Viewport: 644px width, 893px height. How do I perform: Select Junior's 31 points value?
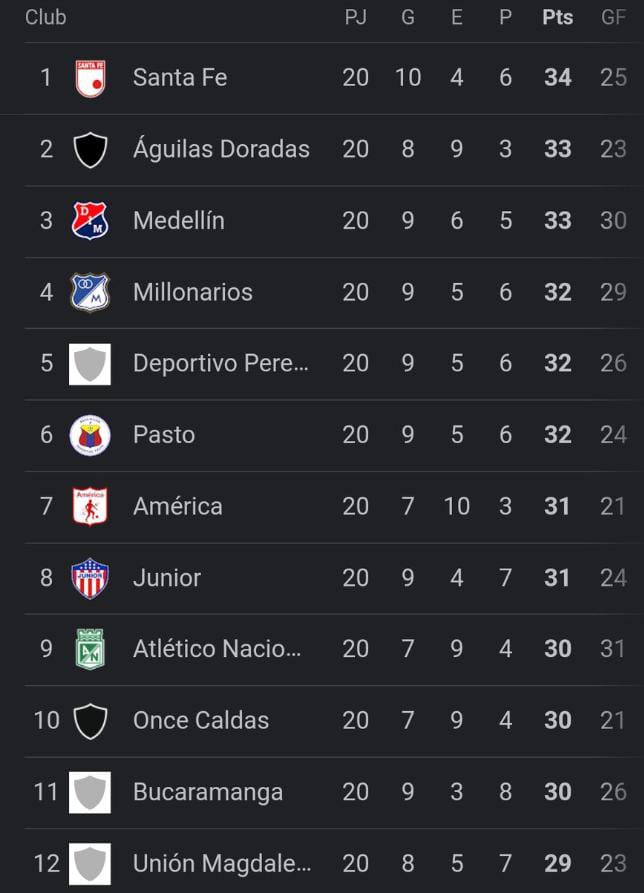[558, 578]
